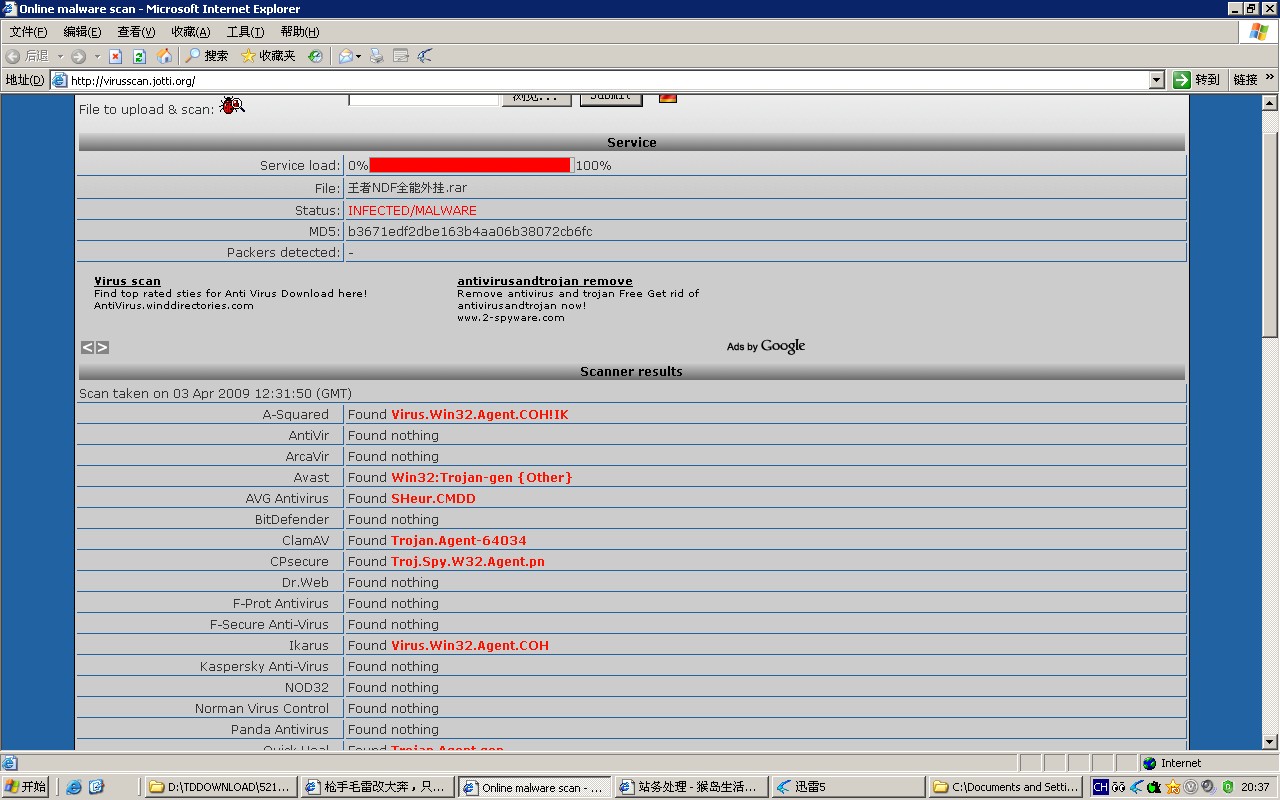The height and width of the screenshot is (800, 1280).
Task: Click the 'antivirusandtrojan remove' ad link
Action: [x=545, y=281]
